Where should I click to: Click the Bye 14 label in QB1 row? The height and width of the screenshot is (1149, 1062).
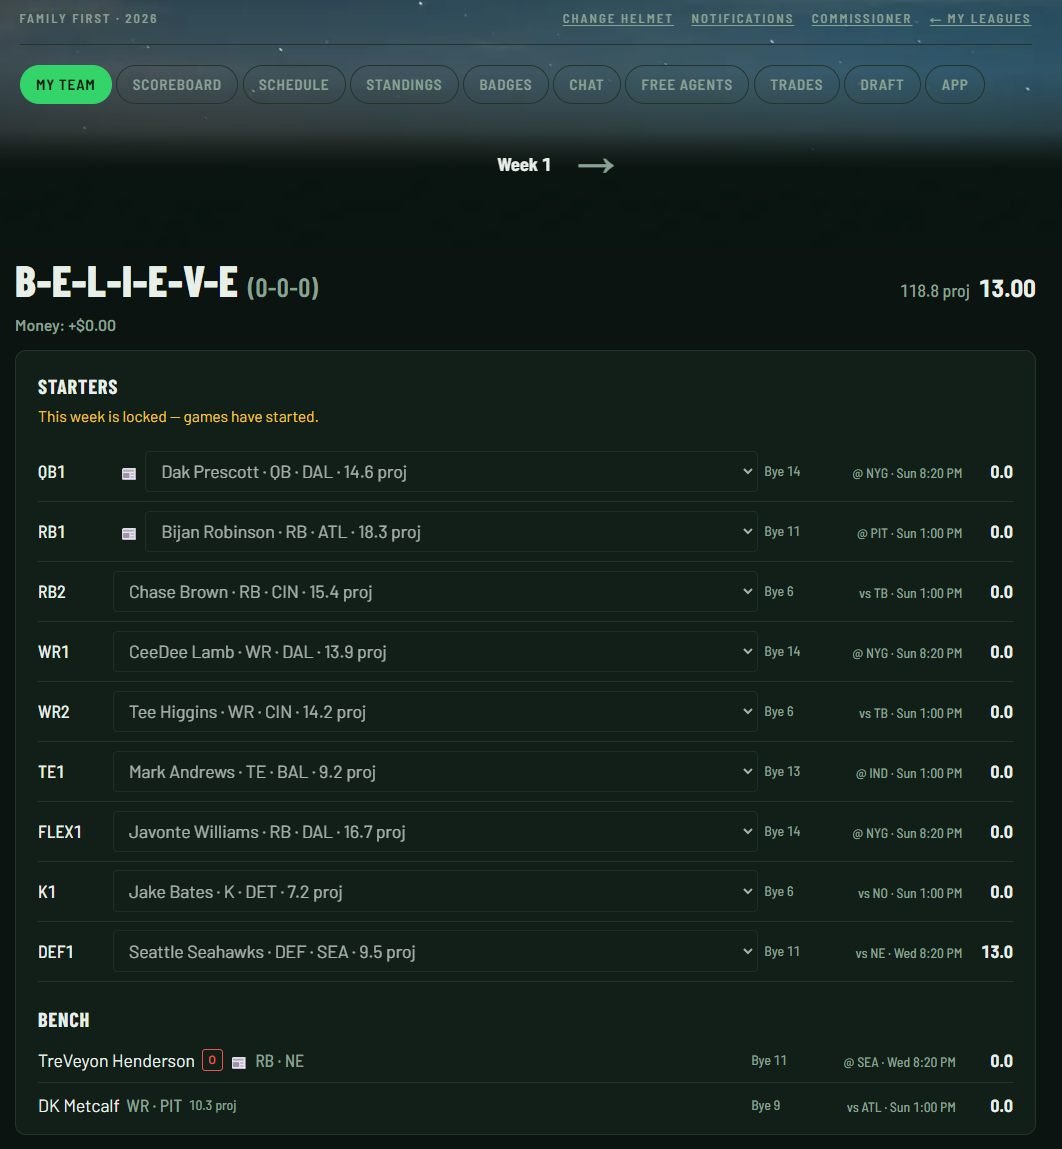point(782,472)
